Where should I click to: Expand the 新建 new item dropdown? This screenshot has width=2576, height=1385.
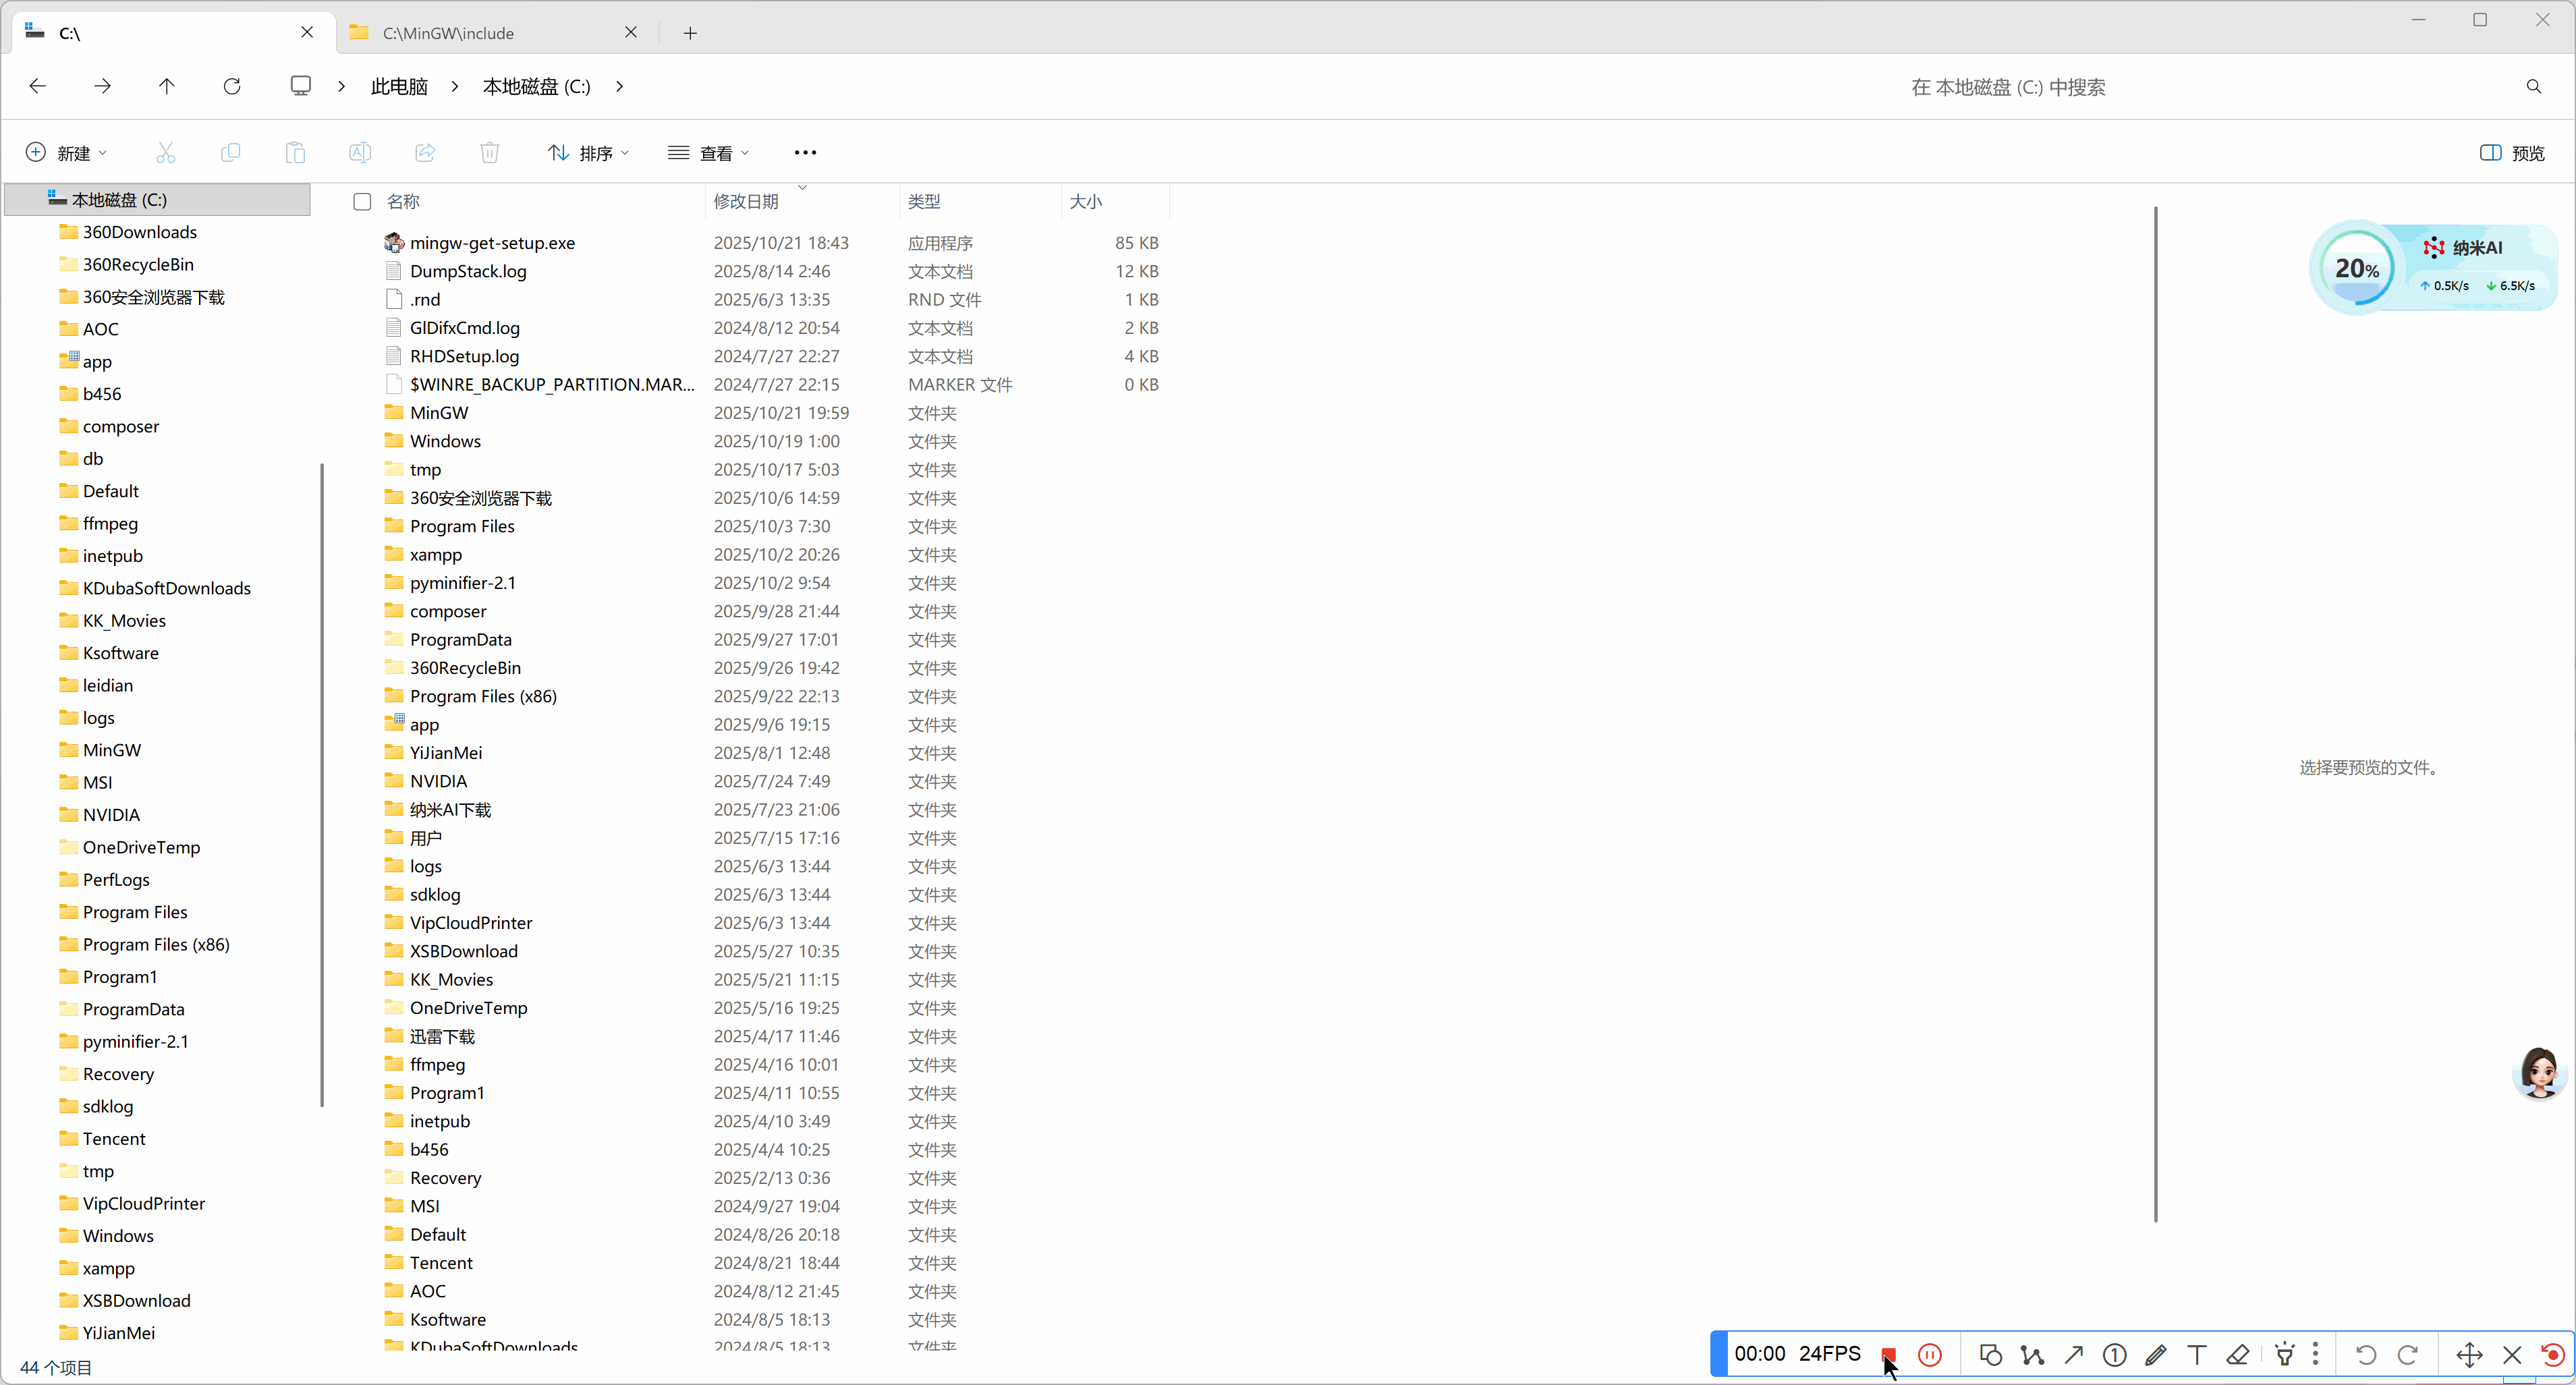(66, 152)
